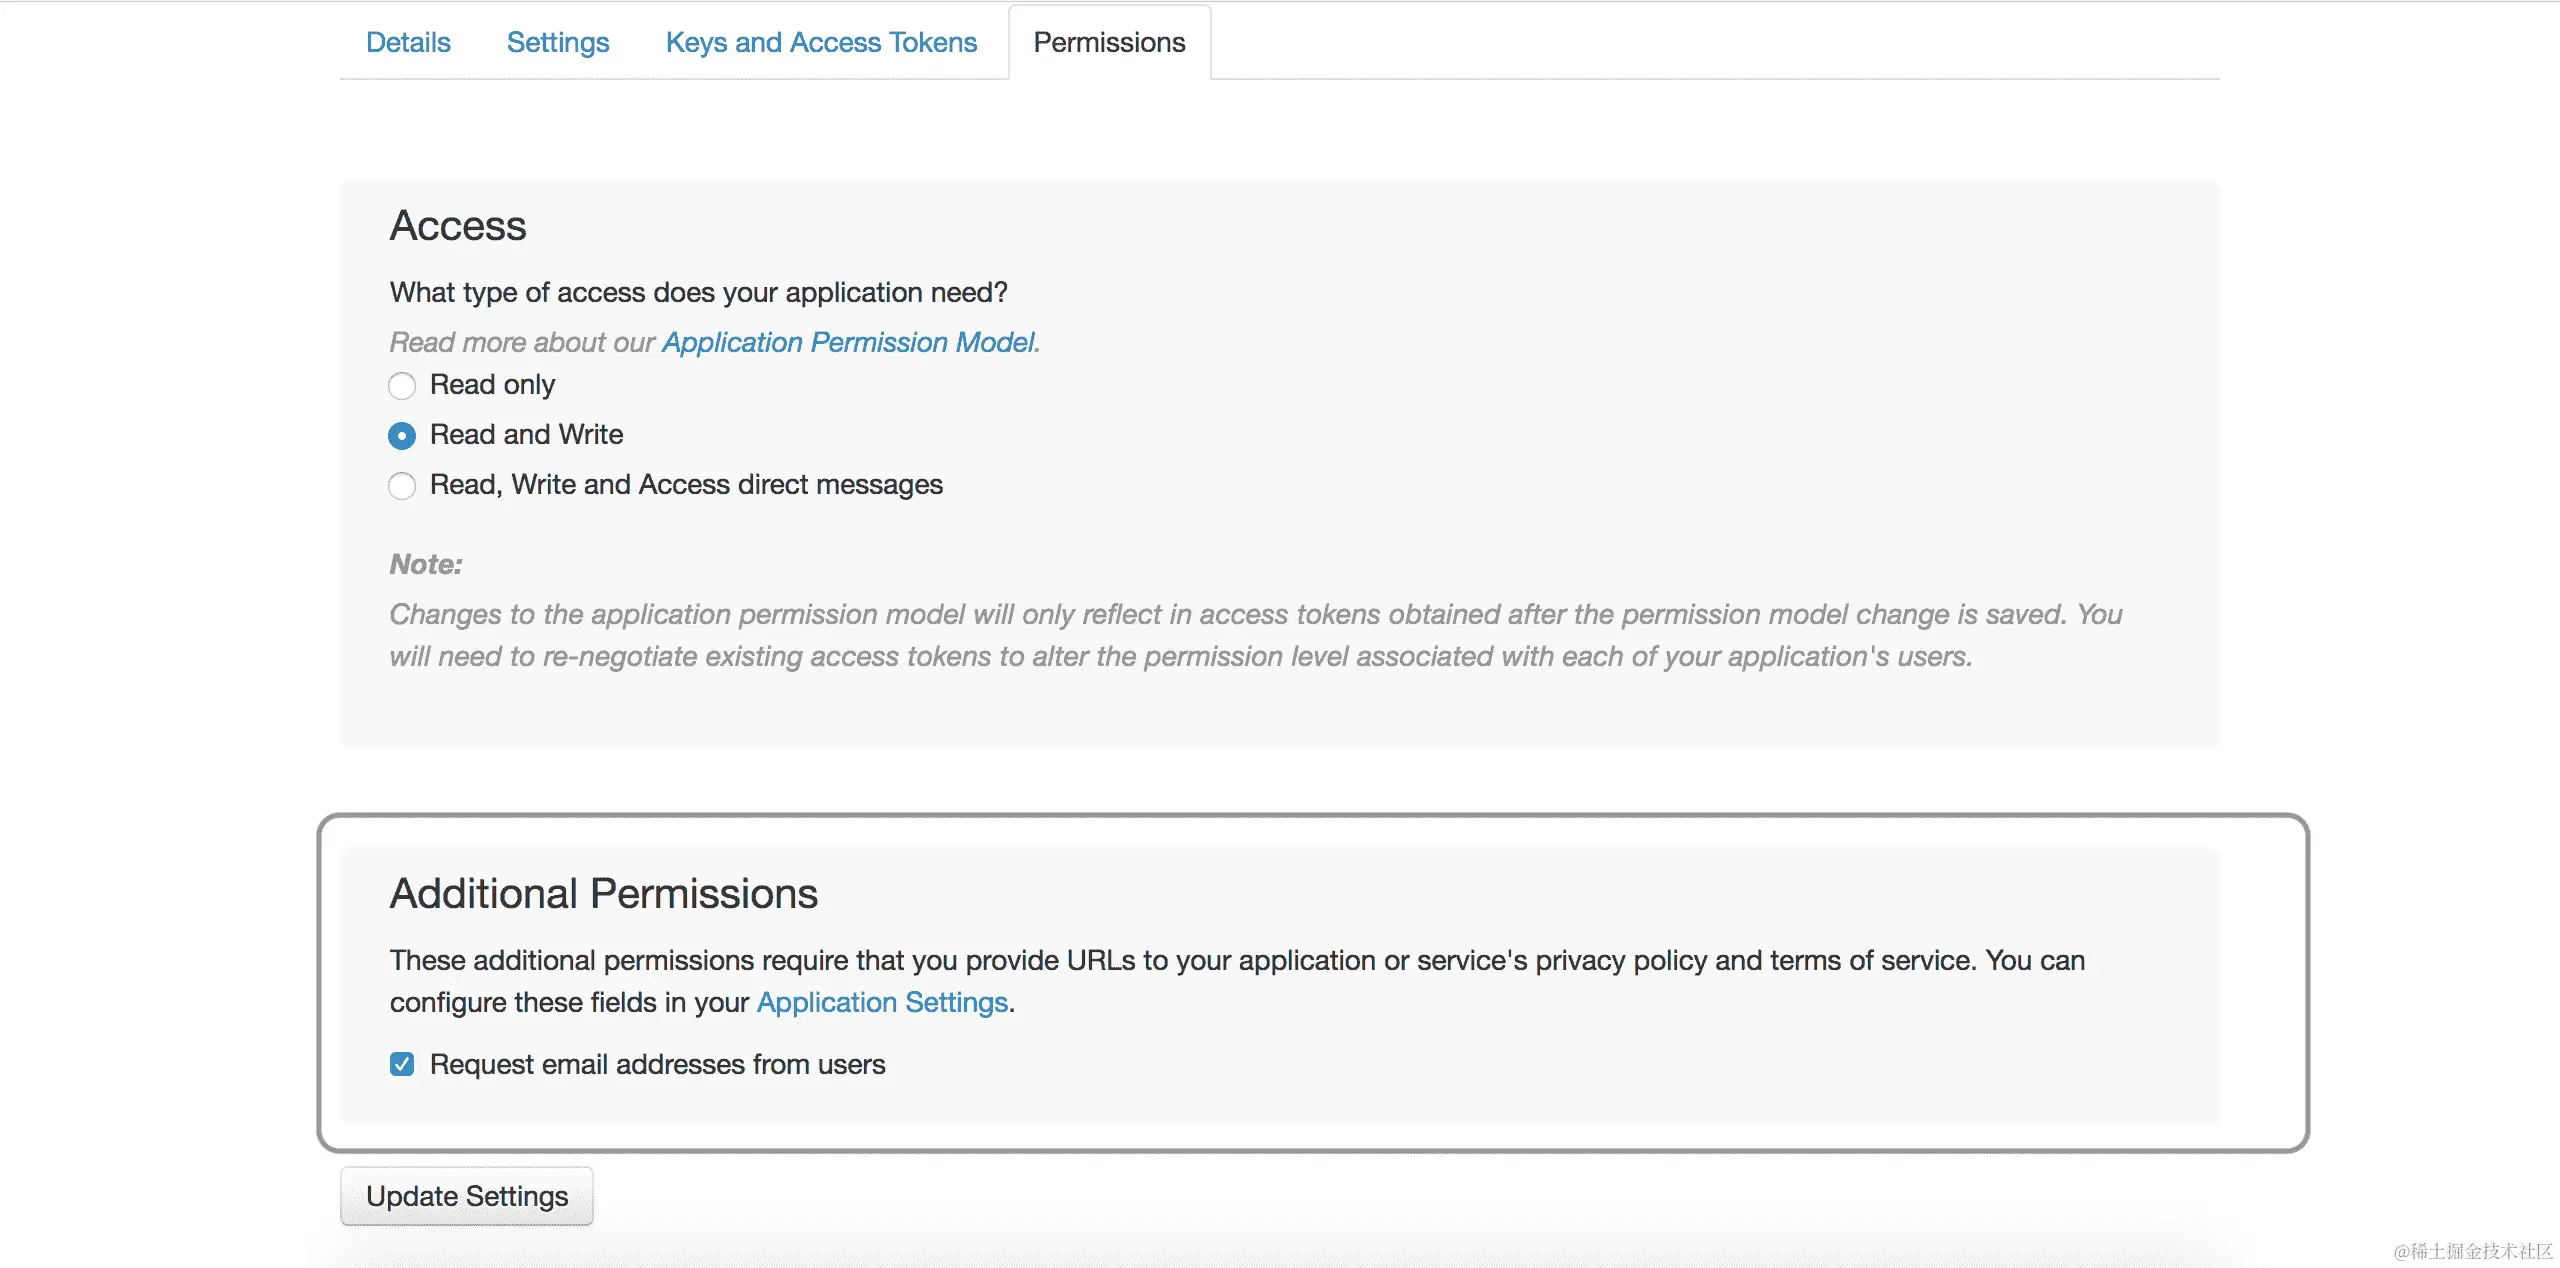Select the Permissions tab

tap(1109, 42)
